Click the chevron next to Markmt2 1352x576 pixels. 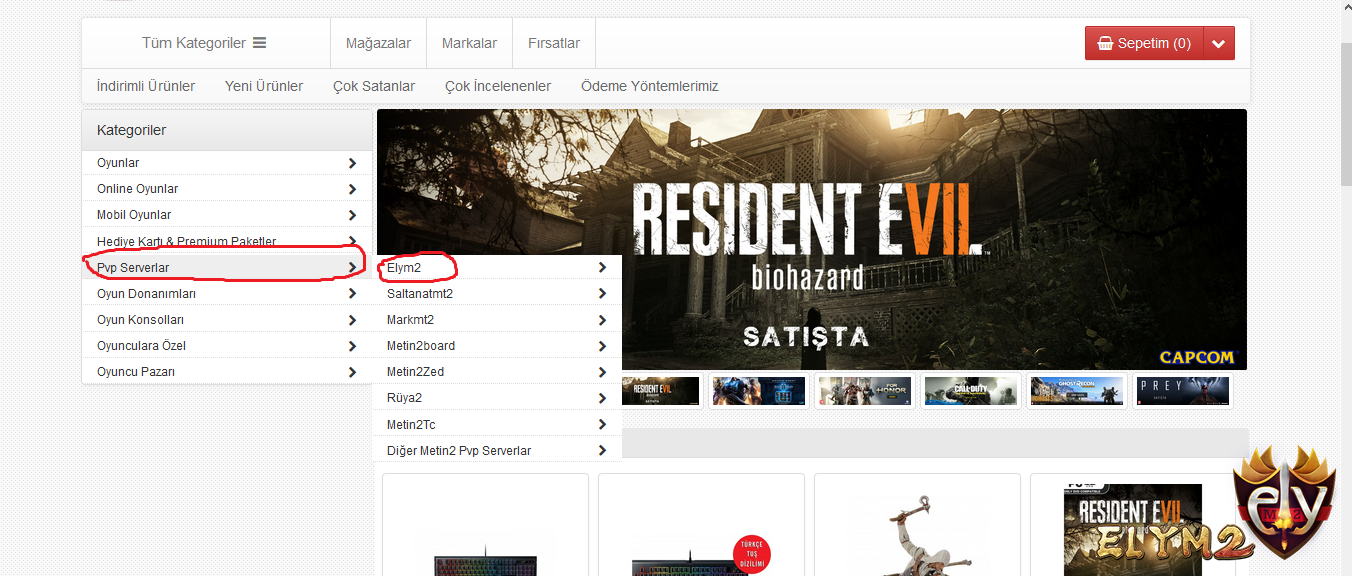click(602, 319)
